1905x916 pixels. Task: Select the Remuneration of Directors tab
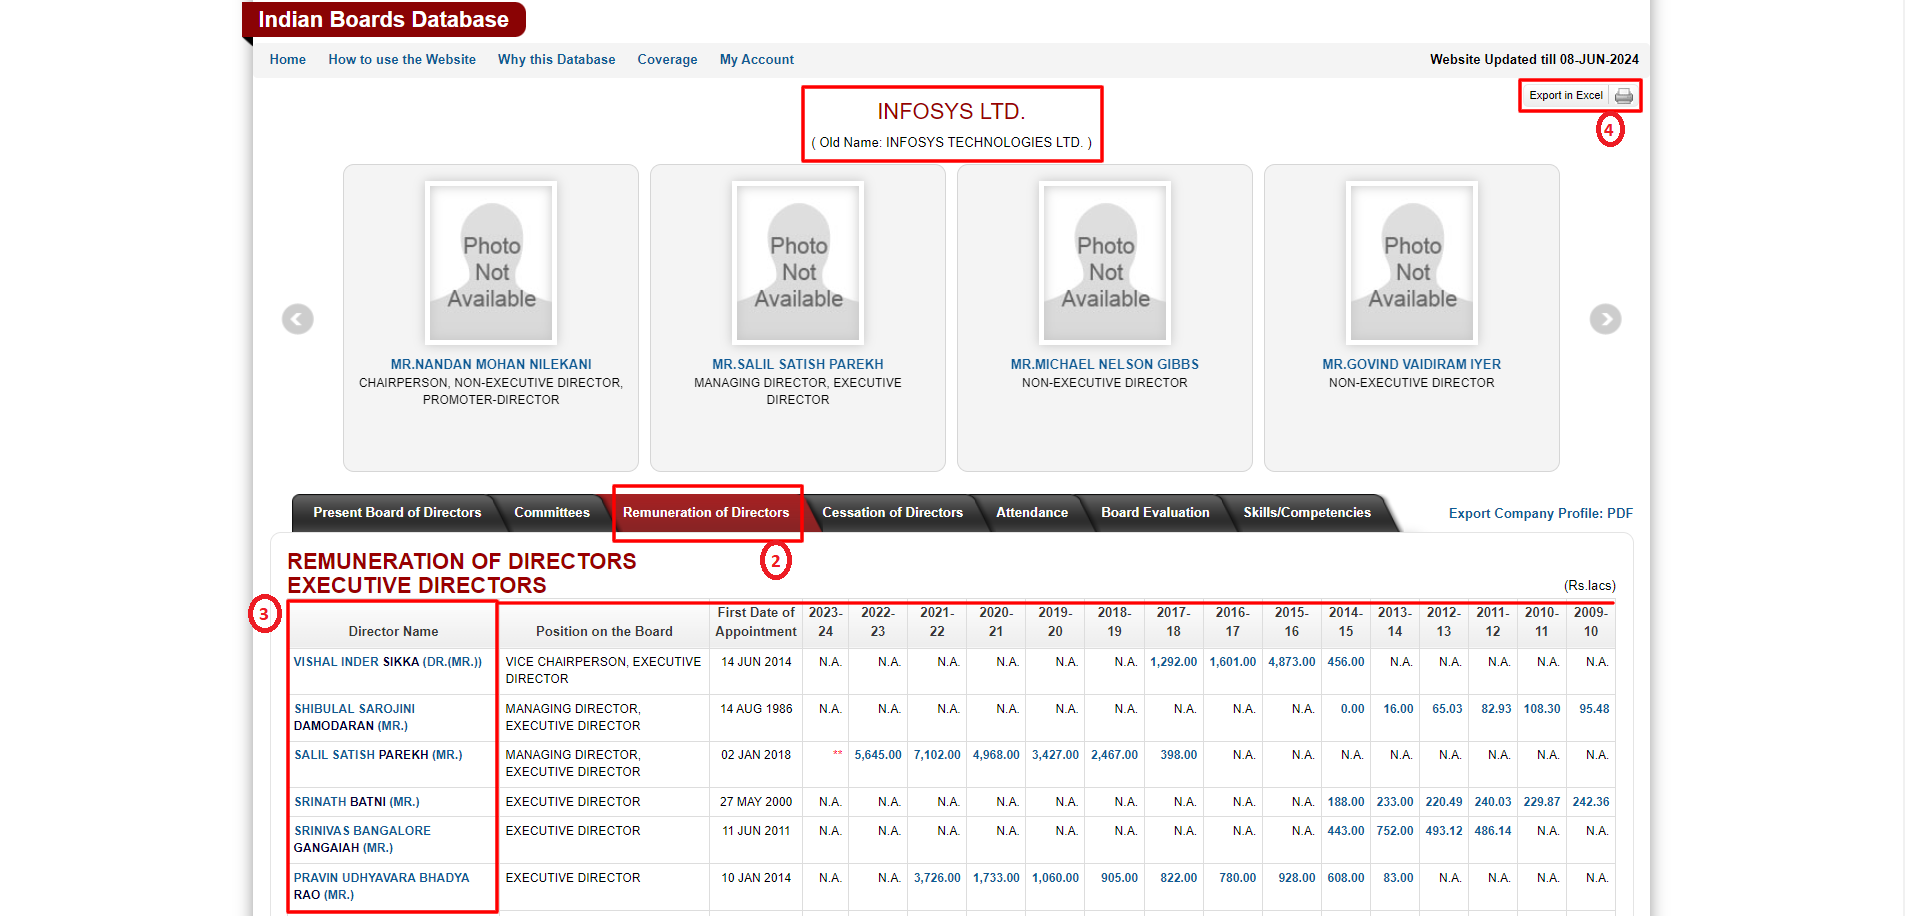(x=706, y=513)
